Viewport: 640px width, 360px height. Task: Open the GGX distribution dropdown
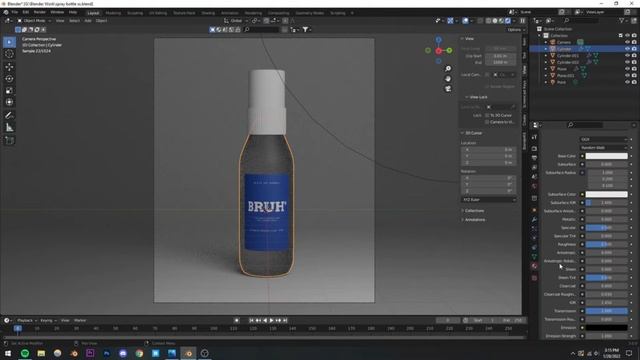point(604,139)
